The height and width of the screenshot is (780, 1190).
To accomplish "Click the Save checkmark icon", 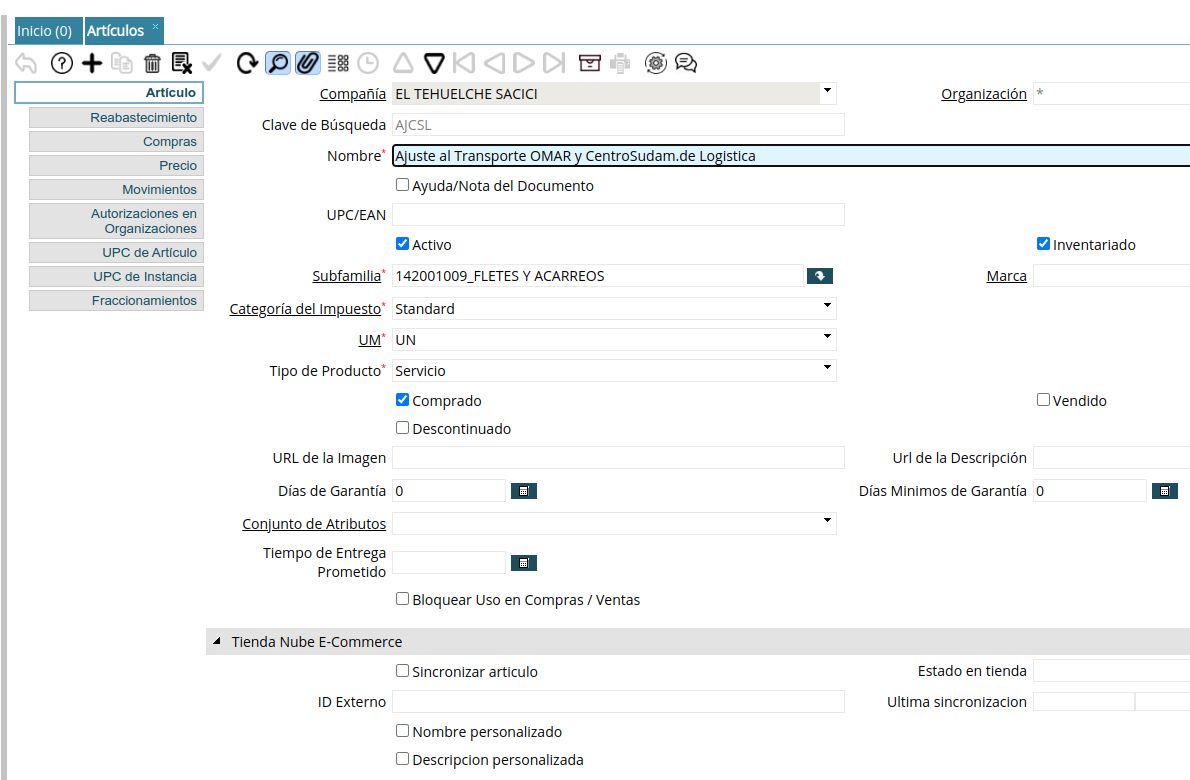I will coord(212,63).
